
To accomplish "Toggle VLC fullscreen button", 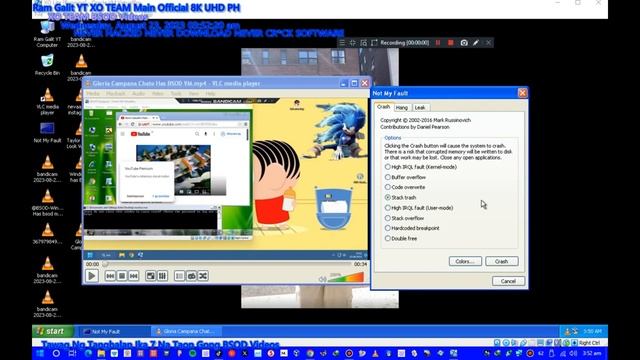I will (x=151, y=276).
